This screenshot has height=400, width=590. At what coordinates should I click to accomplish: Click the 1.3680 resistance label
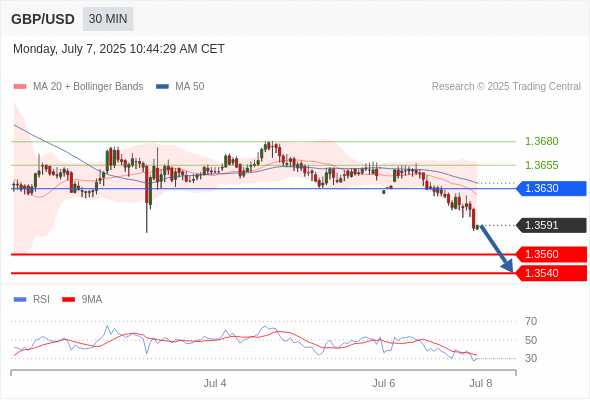(x=541, y=141)
